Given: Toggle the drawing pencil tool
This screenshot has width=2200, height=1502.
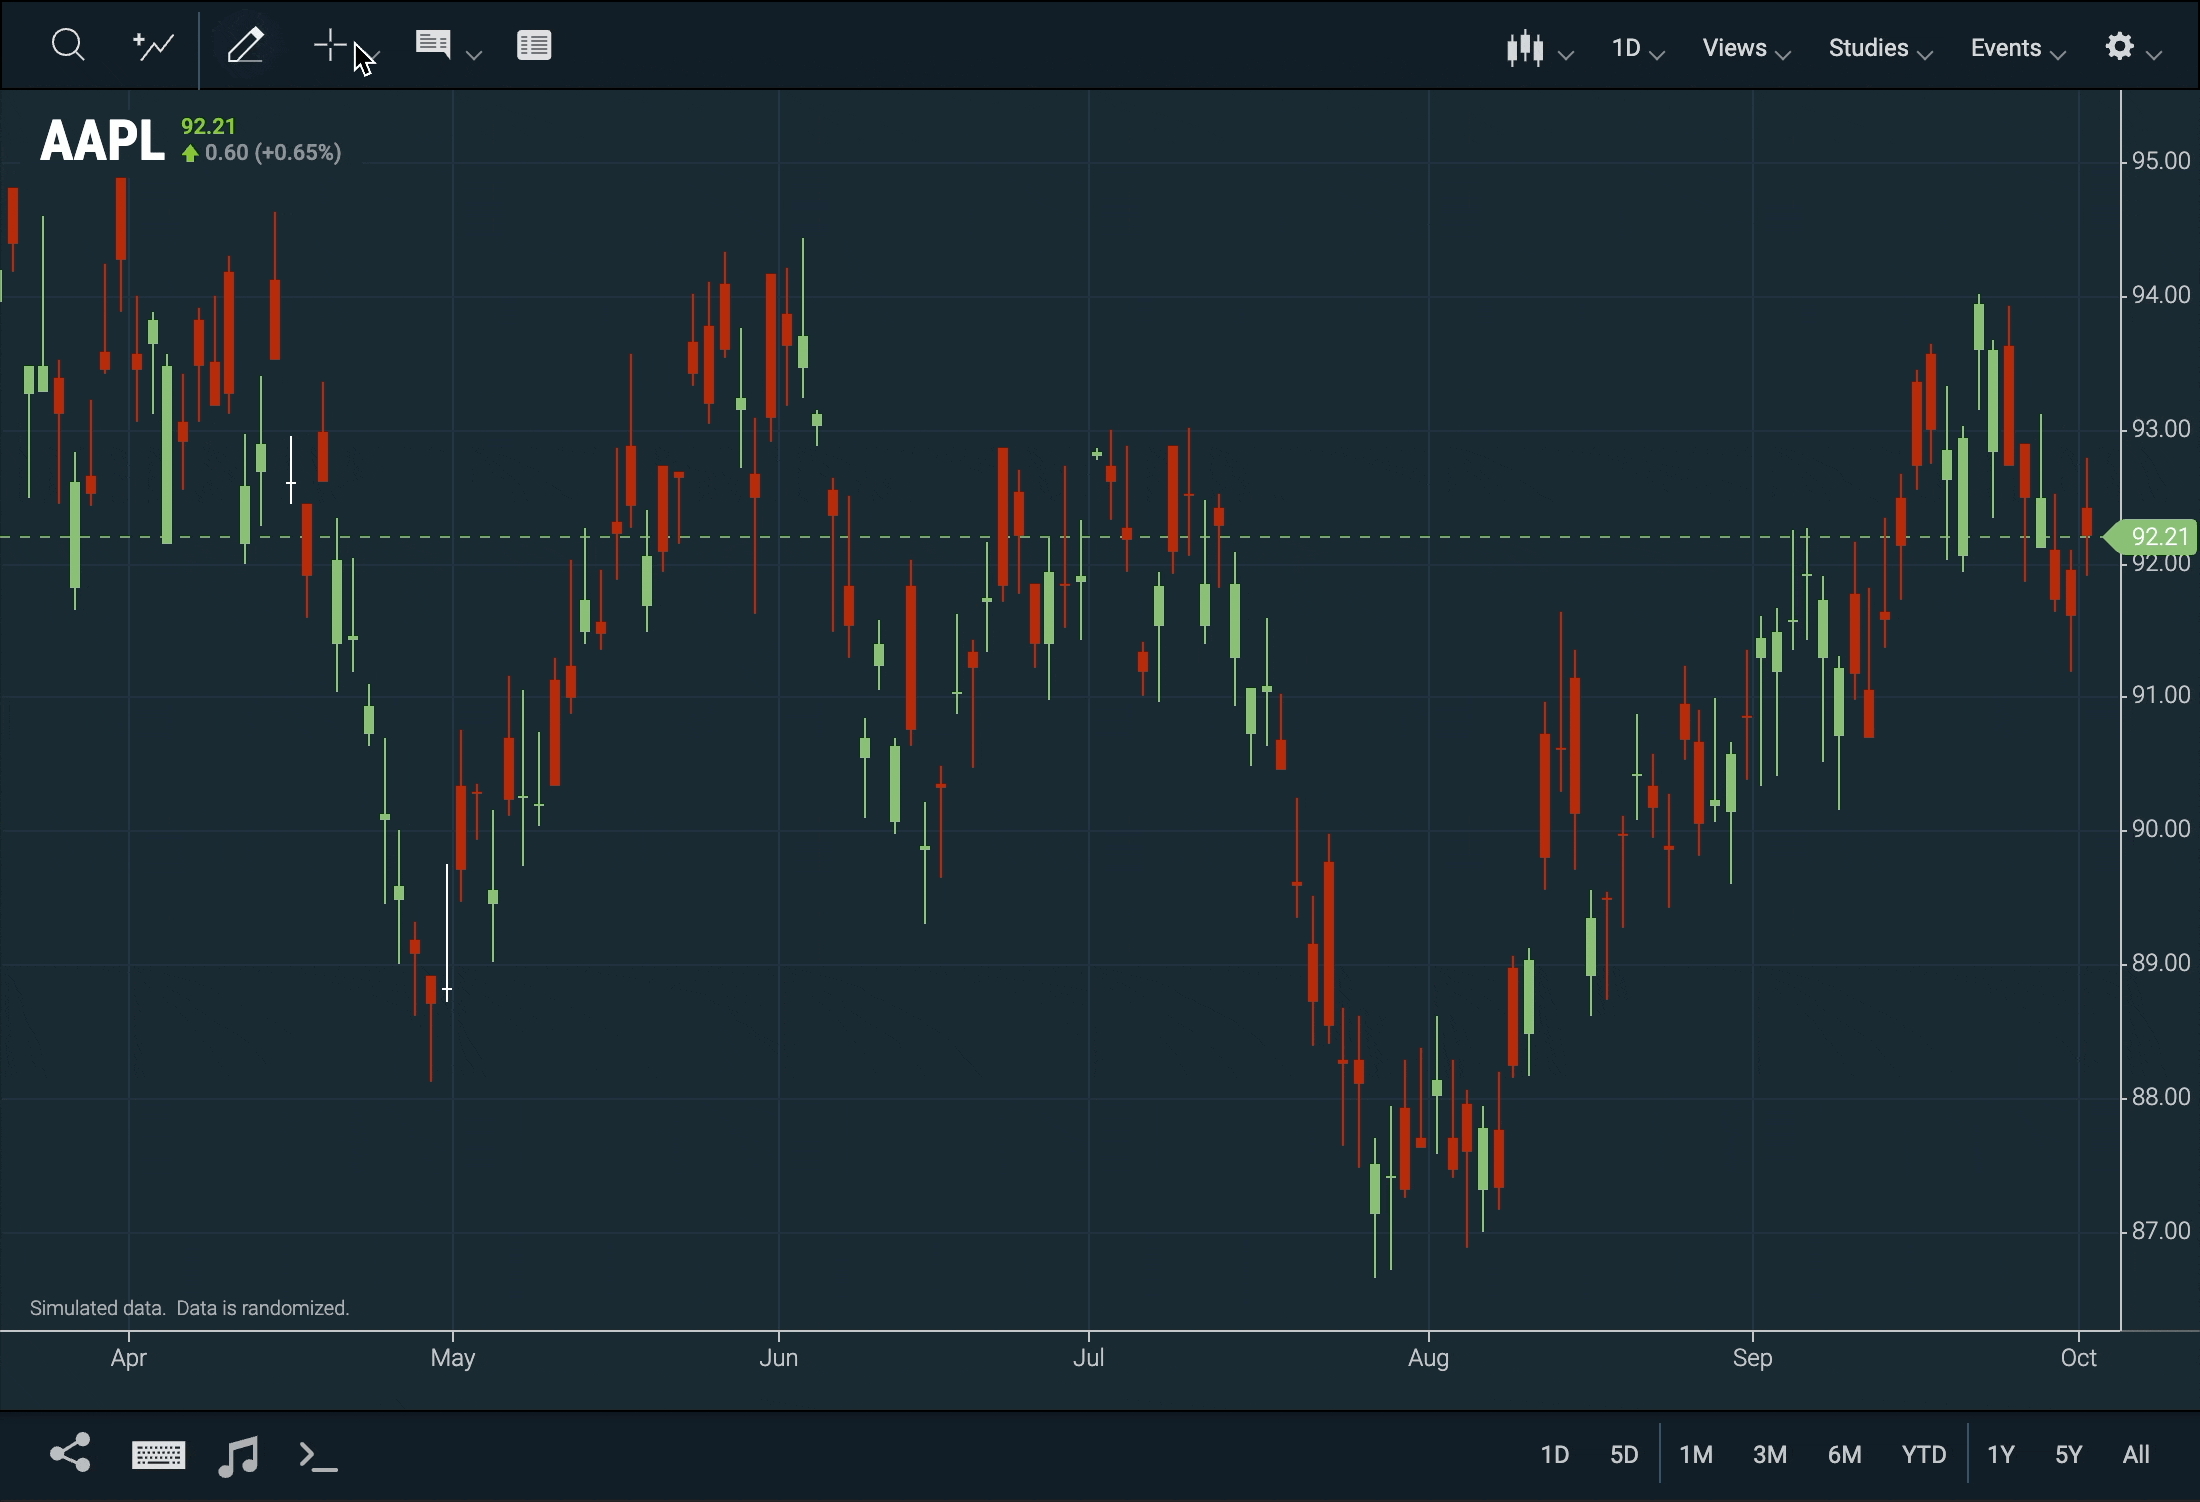Looking at the screenshot, I should 245,45.
